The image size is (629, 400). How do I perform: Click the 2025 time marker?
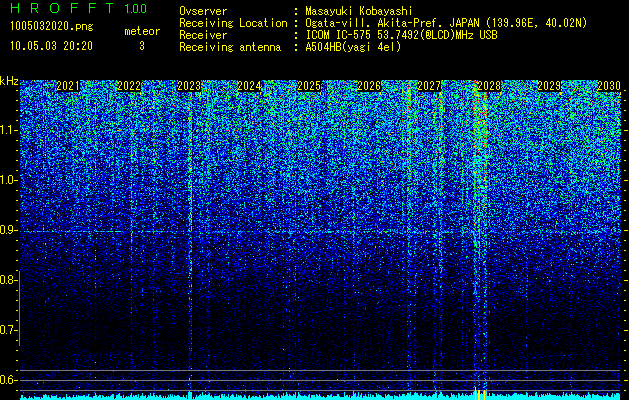309,86
